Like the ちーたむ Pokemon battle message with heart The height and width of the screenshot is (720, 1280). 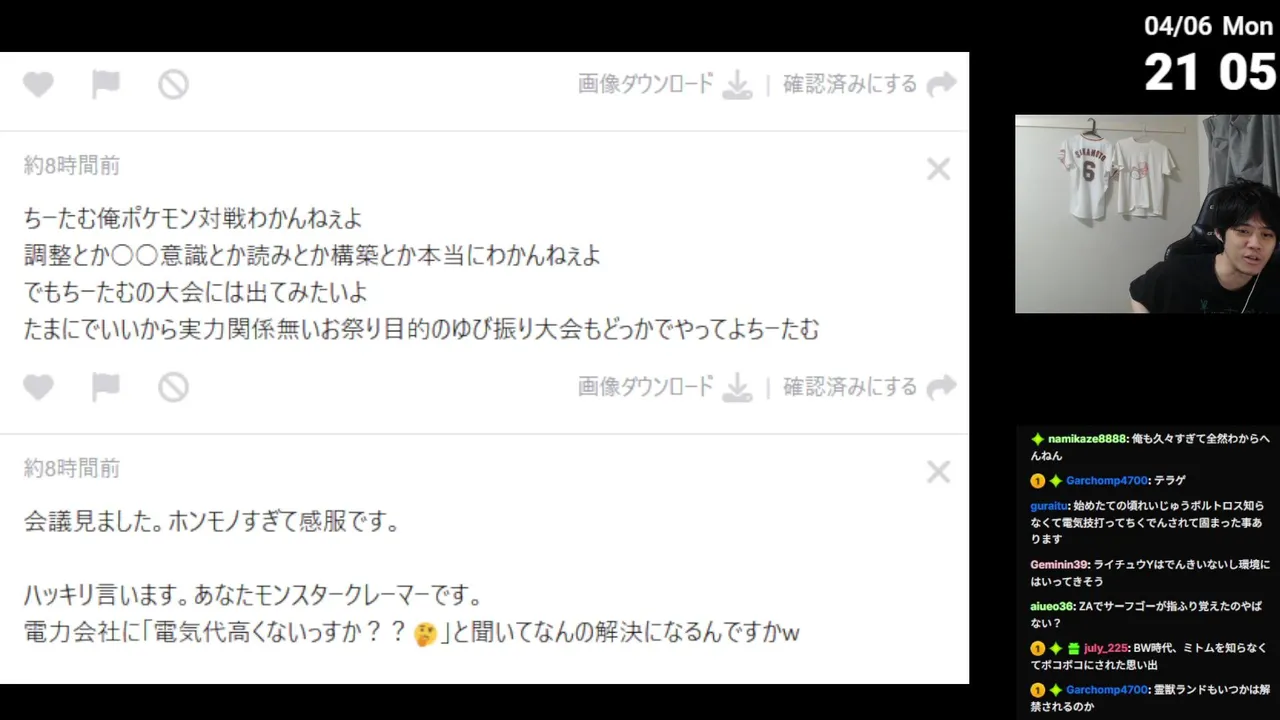click(38, 387)
